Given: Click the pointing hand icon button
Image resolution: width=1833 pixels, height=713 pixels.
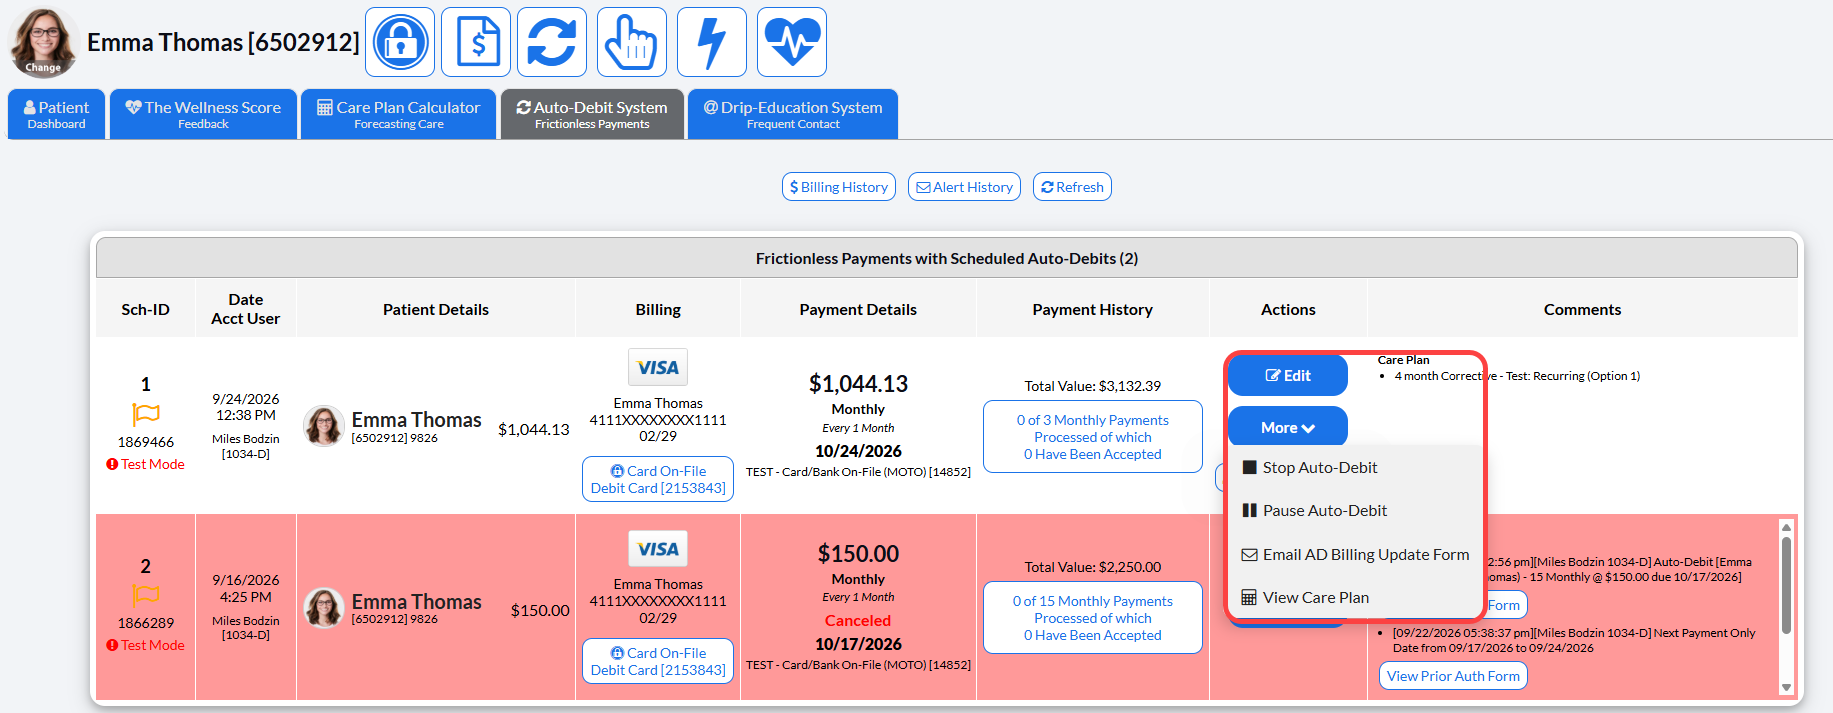Looking at the screenshot, I should coord(632,42).
